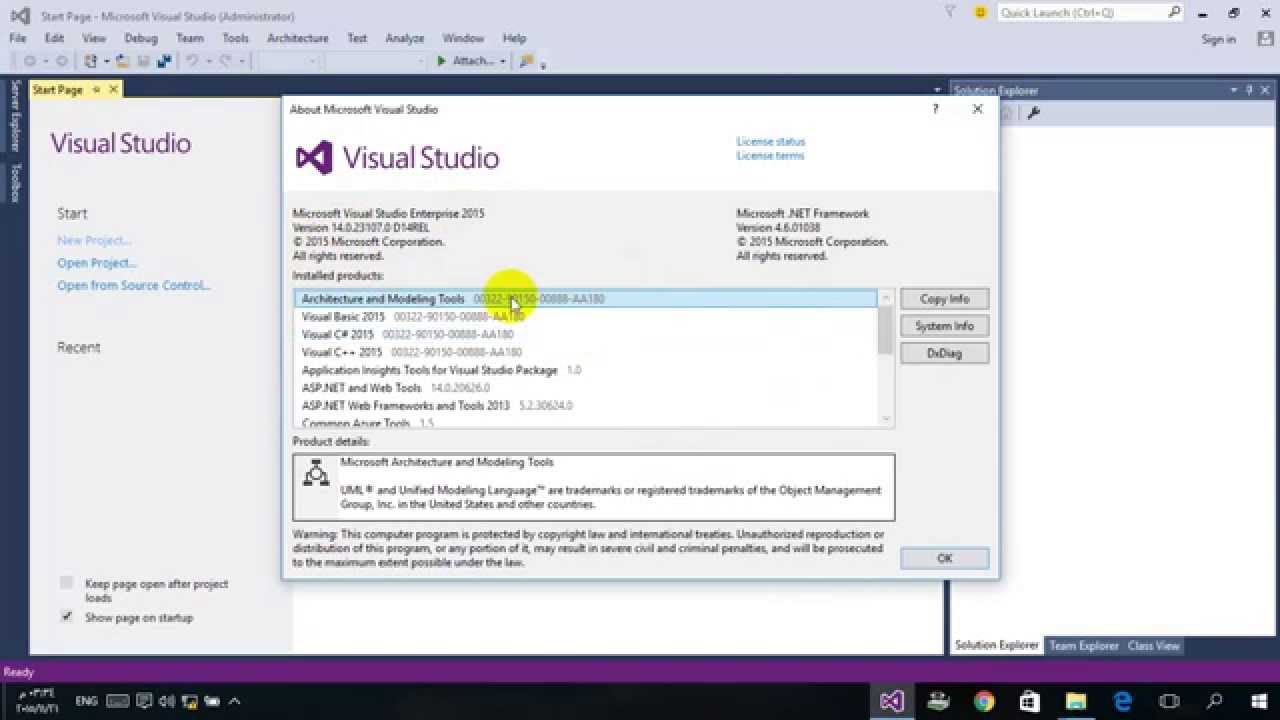Click the Redo toolbar icon
Image resolution: width=1280 pixels, height=720 pixels.
coord(226,61)
